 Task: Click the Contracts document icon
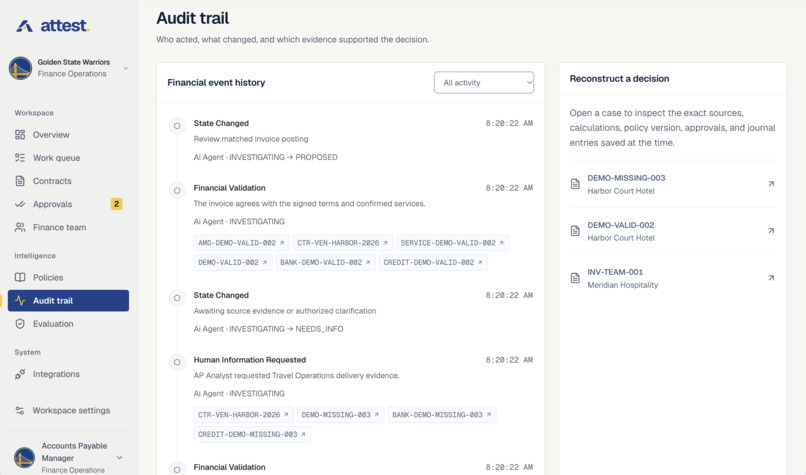point(20,181)
